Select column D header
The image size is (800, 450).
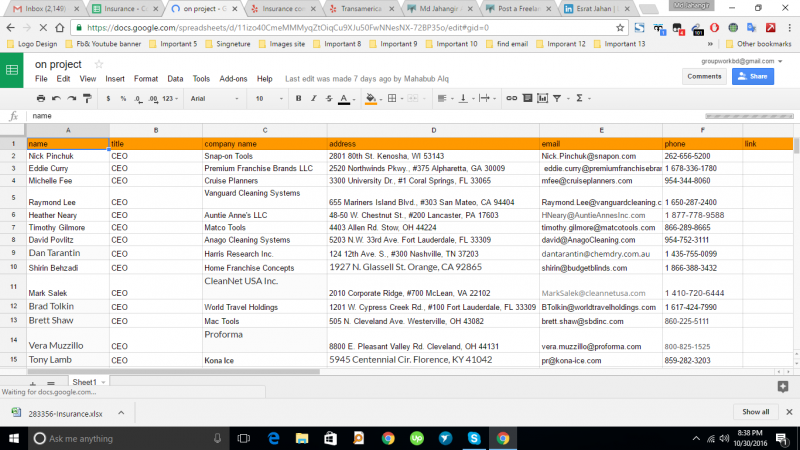(433, 131)
